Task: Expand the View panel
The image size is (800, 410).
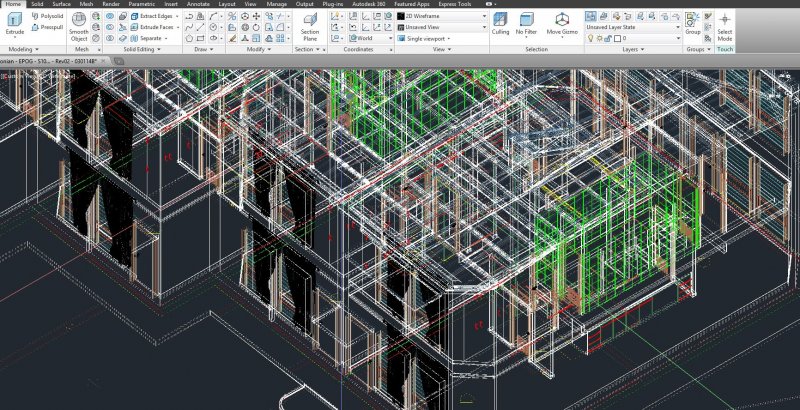Action: [x=442, y=49]
